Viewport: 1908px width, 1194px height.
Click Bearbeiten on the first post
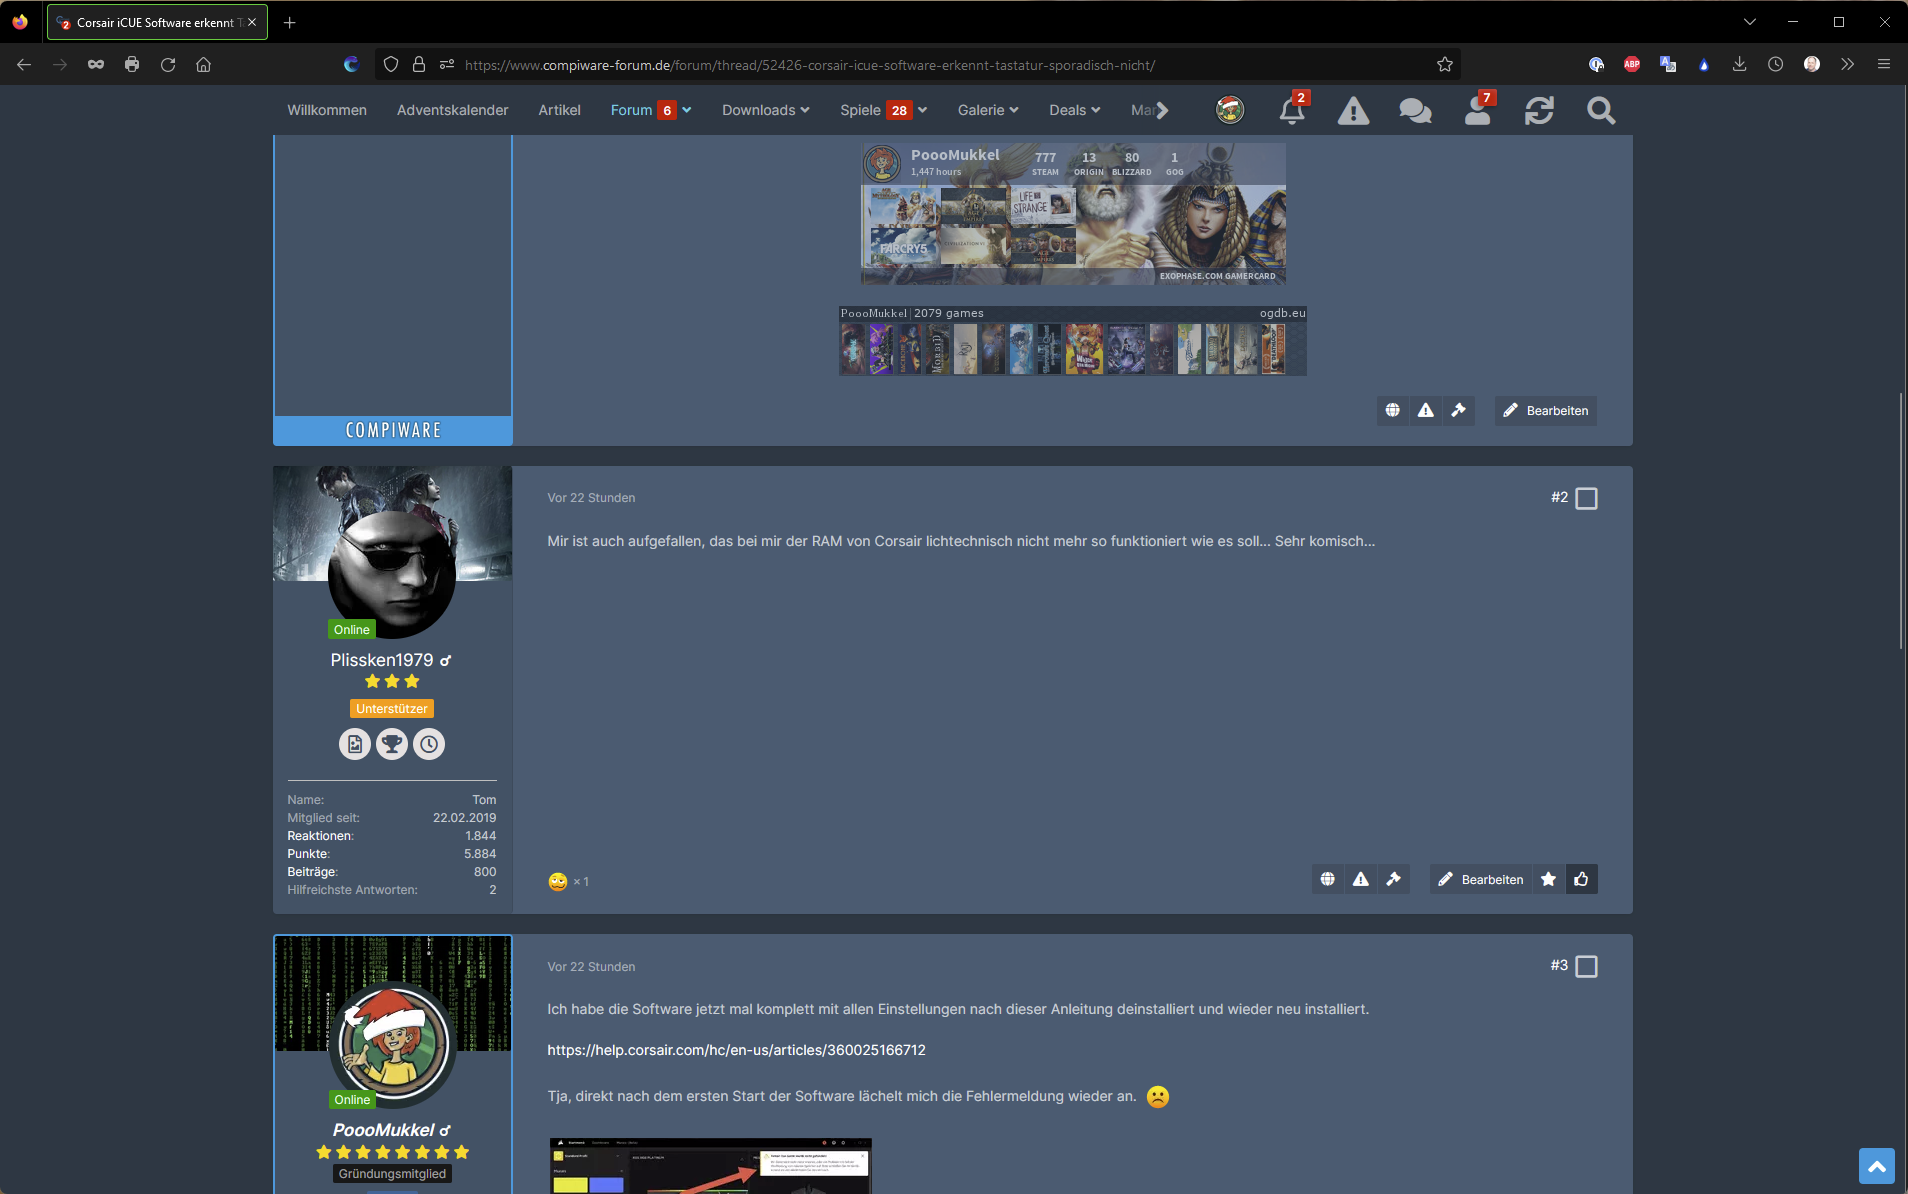[1546, 410]
